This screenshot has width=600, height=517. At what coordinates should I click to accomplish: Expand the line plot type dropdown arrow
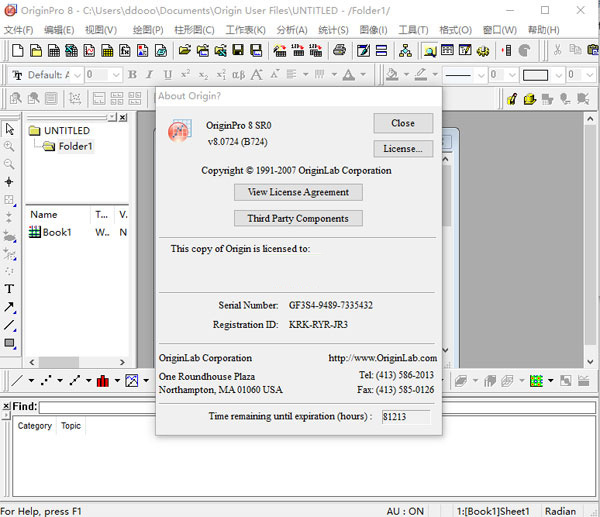click(x=31, y=381)
